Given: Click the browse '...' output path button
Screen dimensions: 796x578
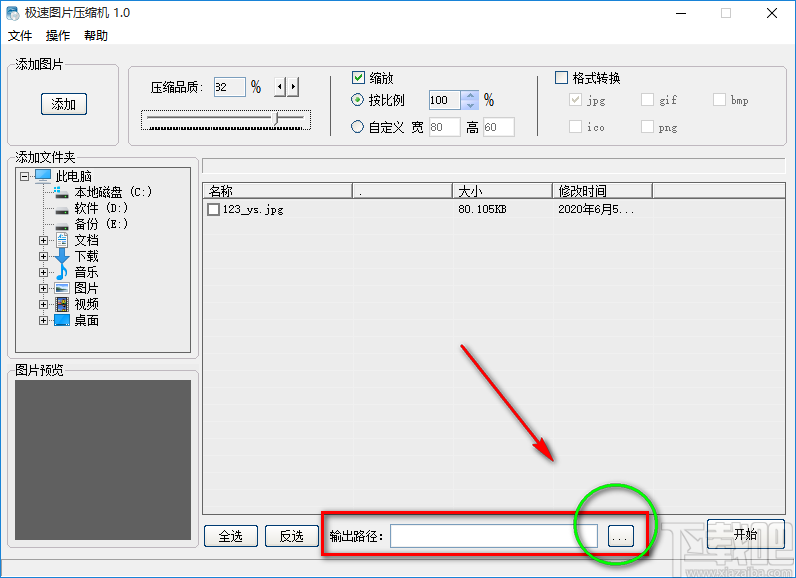Looking at the screenshot, I should coord(621,536).
